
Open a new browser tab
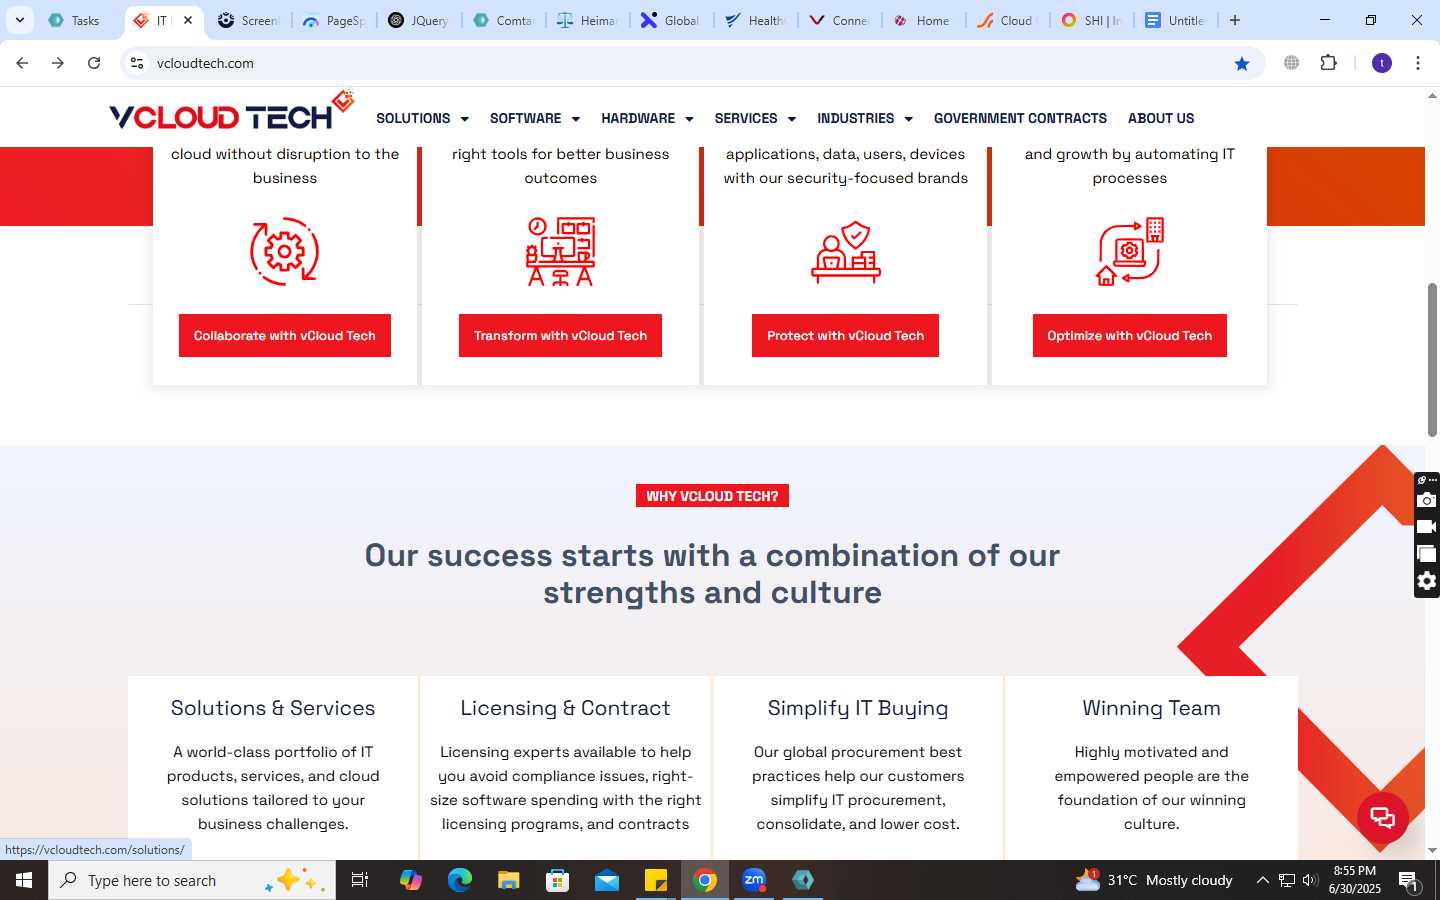coord(1235,20)
